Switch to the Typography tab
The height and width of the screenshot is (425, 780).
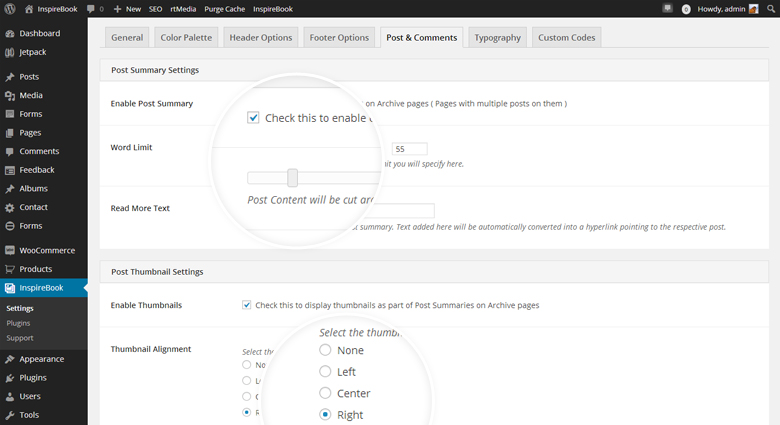(497, 37)
